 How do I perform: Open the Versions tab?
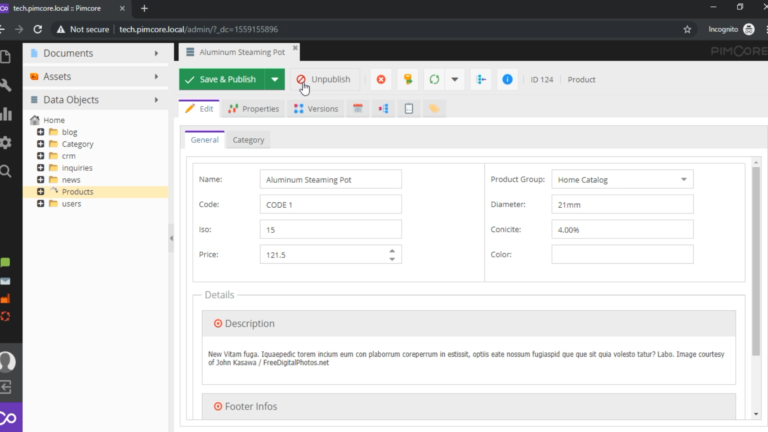pyautogui.click(x=316, y=109)
